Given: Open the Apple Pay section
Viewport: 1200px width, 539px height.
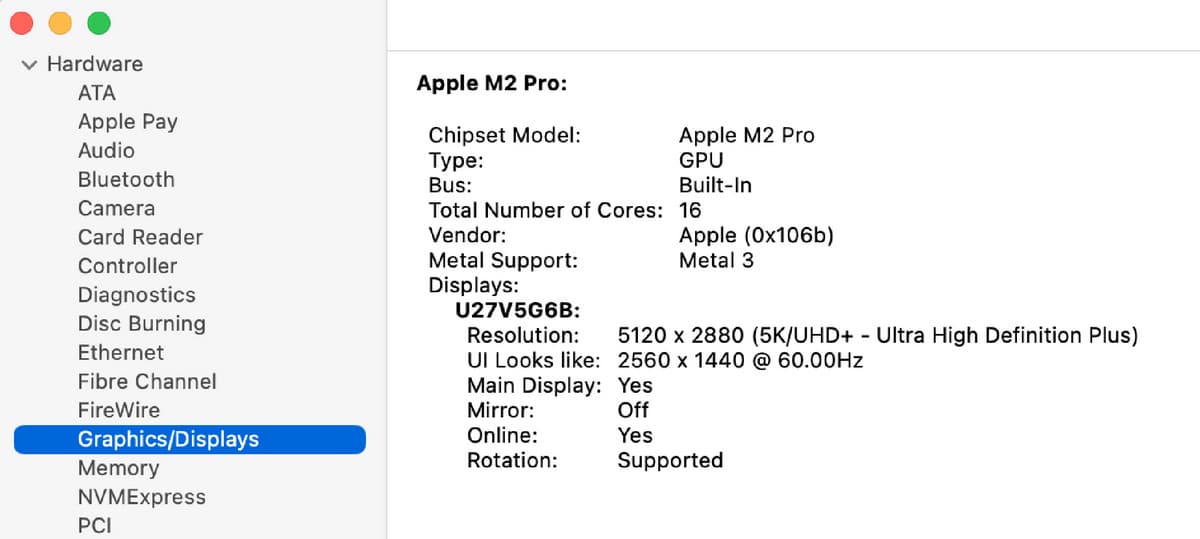Looking at the screenshot, I should tap(128, 122).
